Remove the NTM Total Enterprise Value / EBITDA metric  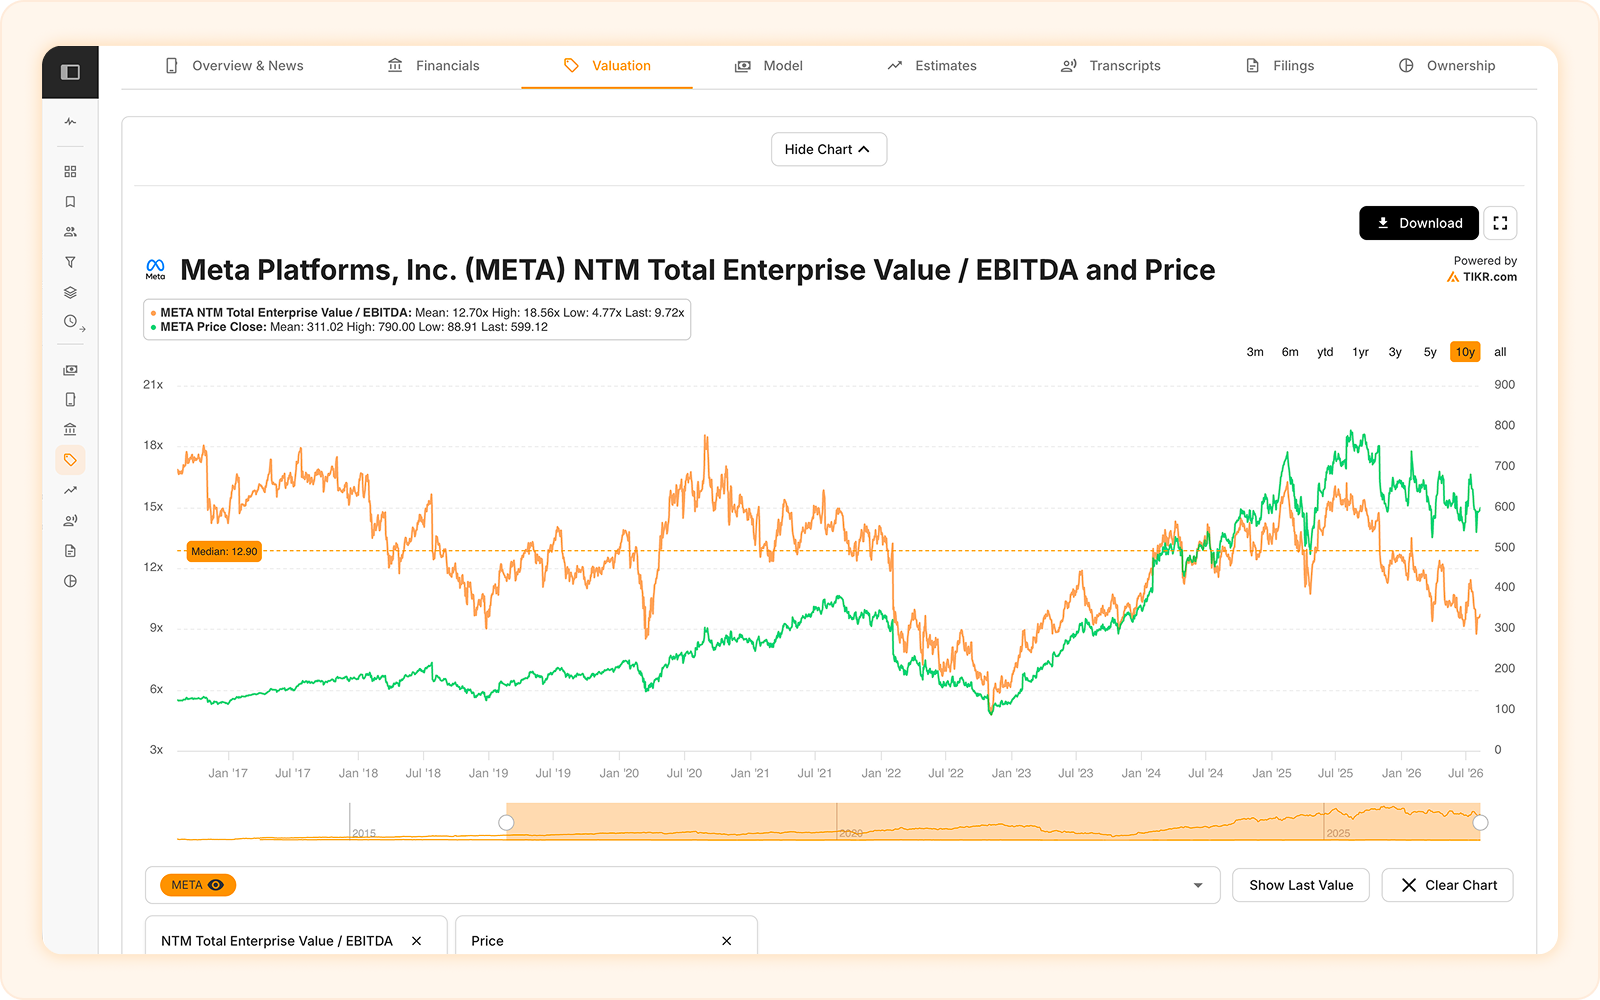(x=416, y=941)
